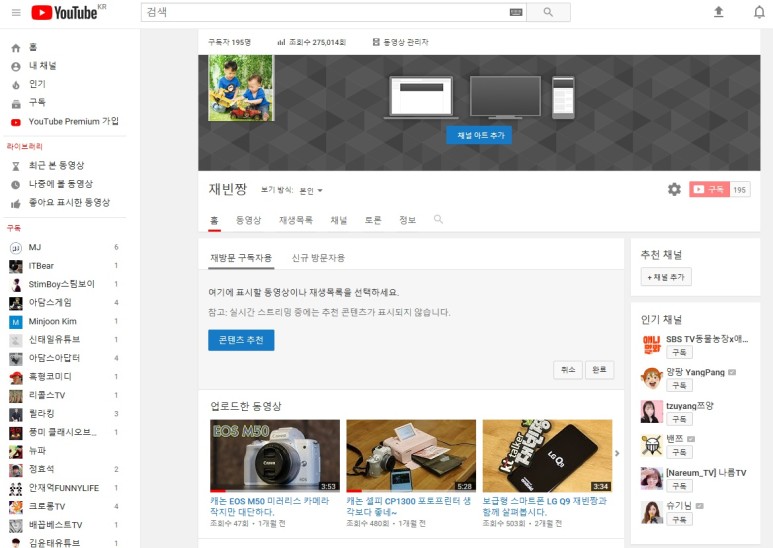Show next uploaded videos arrow
This screenshot has height=548, width=773.
617,453
